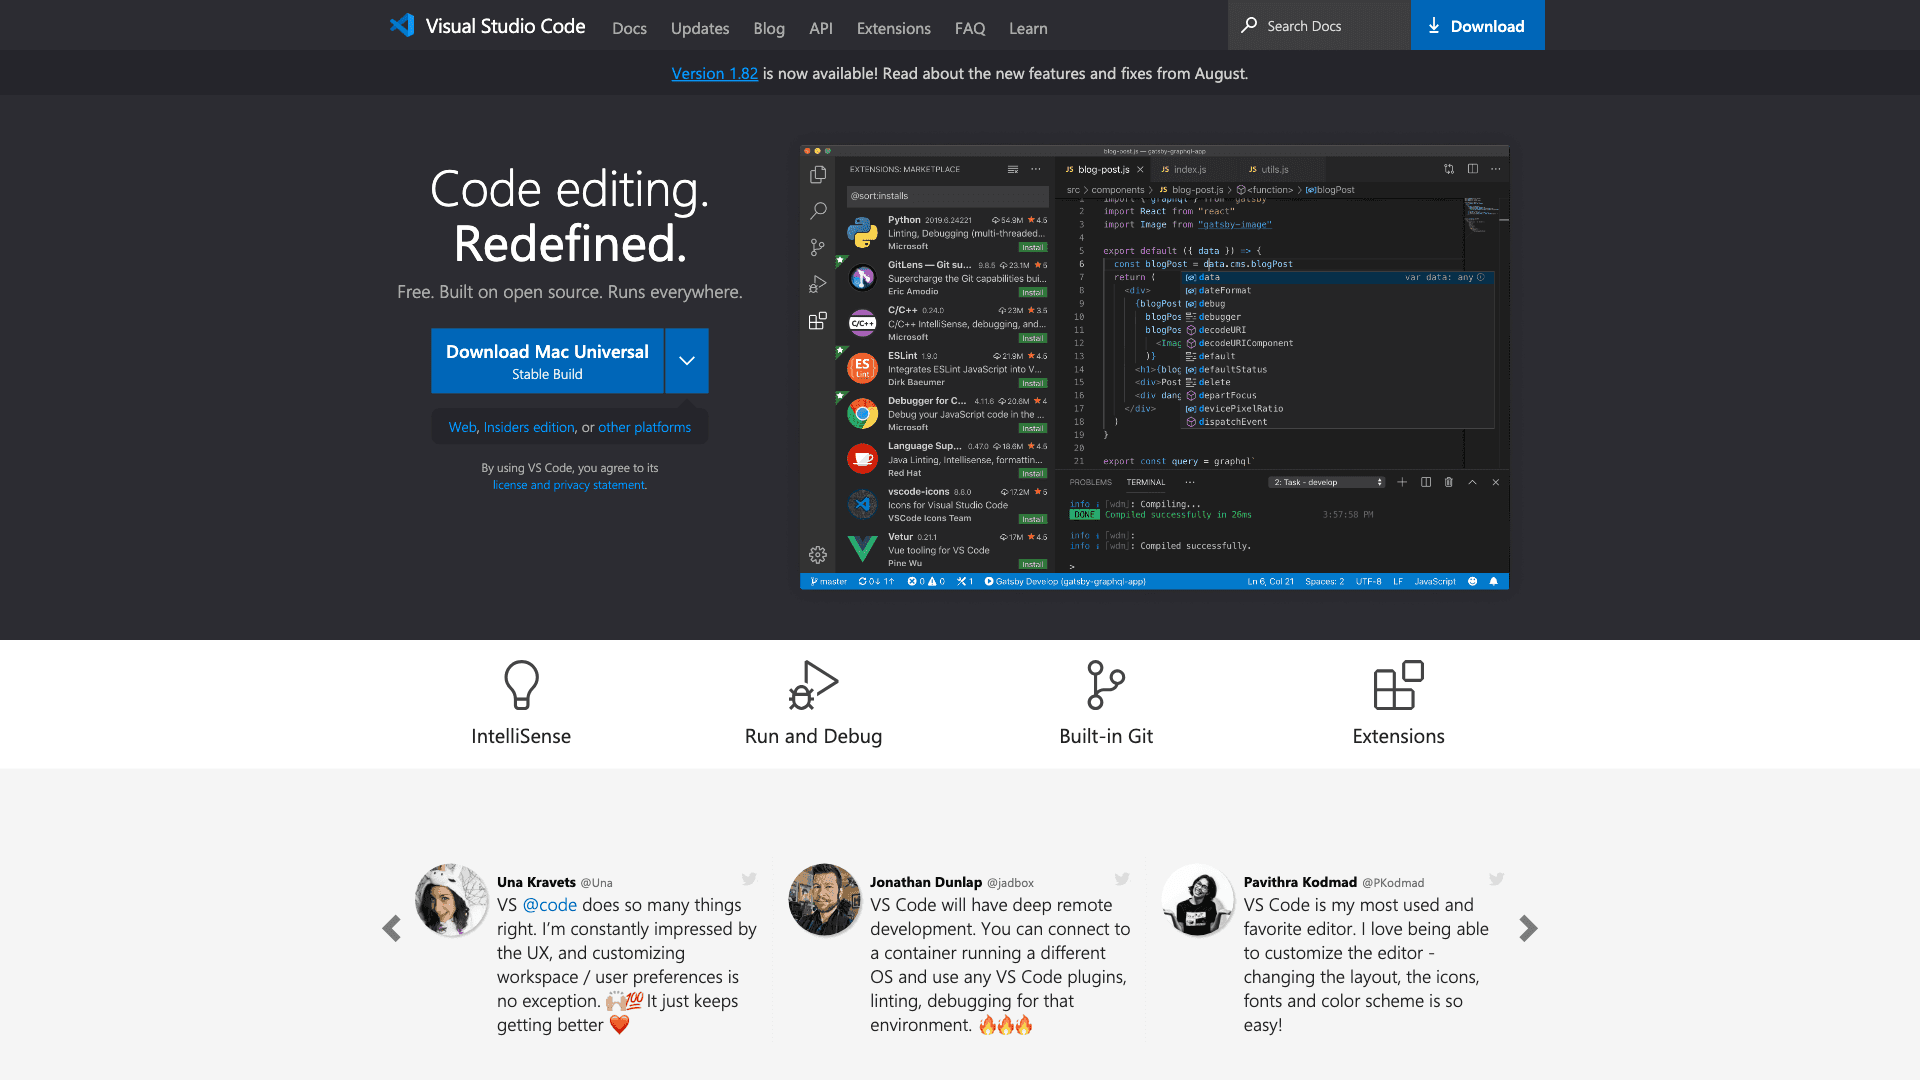Open Pavithra Kodmad name link

click(1300, 882)
